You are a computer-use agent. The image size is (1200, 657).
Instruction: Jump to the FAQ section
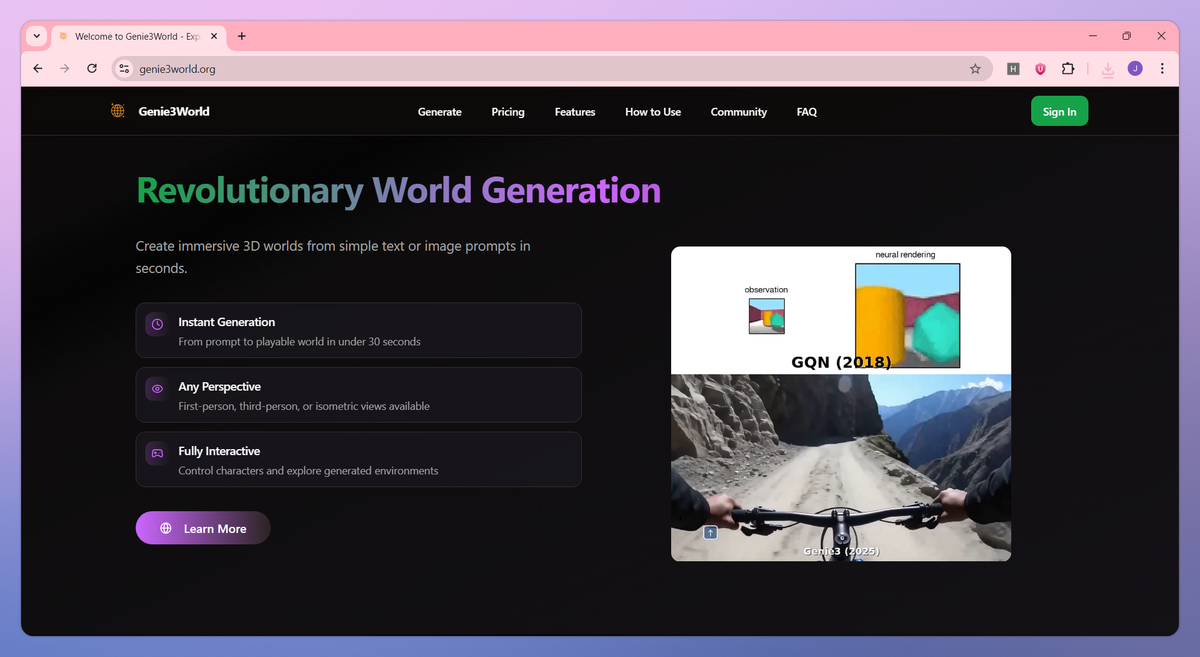(807, 112)
